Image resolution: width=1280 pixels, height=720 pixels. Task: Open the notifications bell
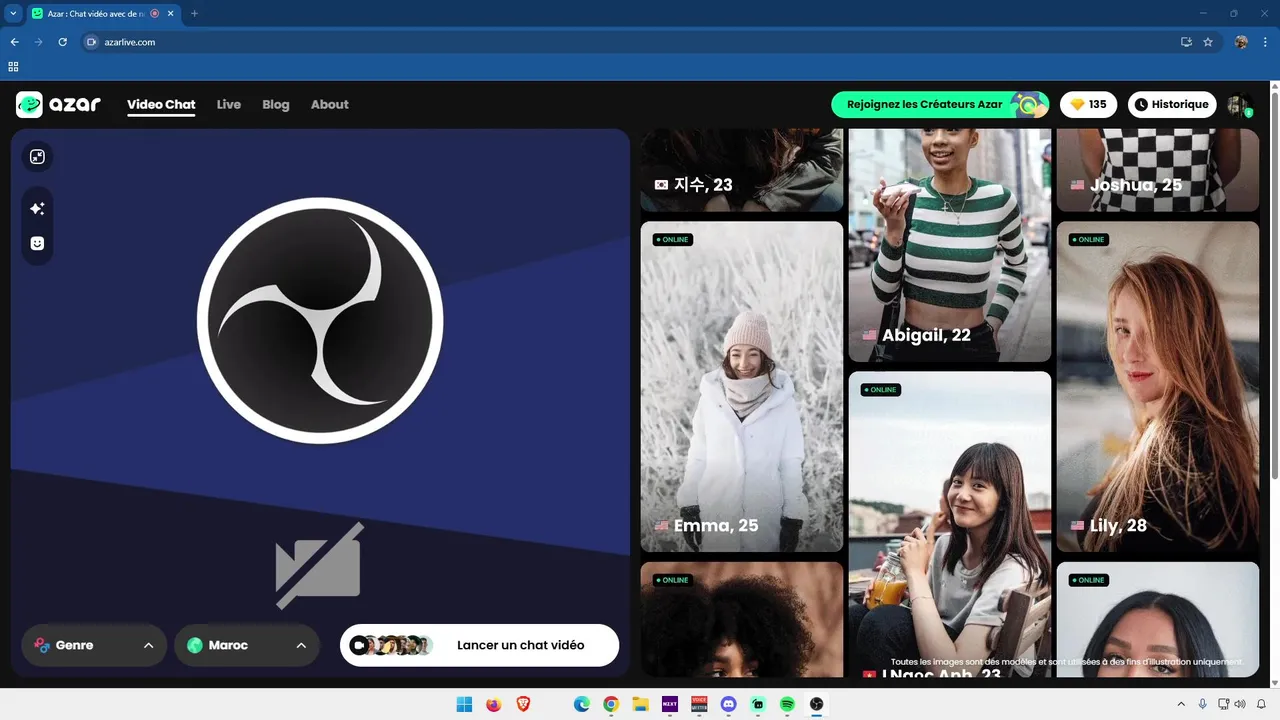[1261, 705]
